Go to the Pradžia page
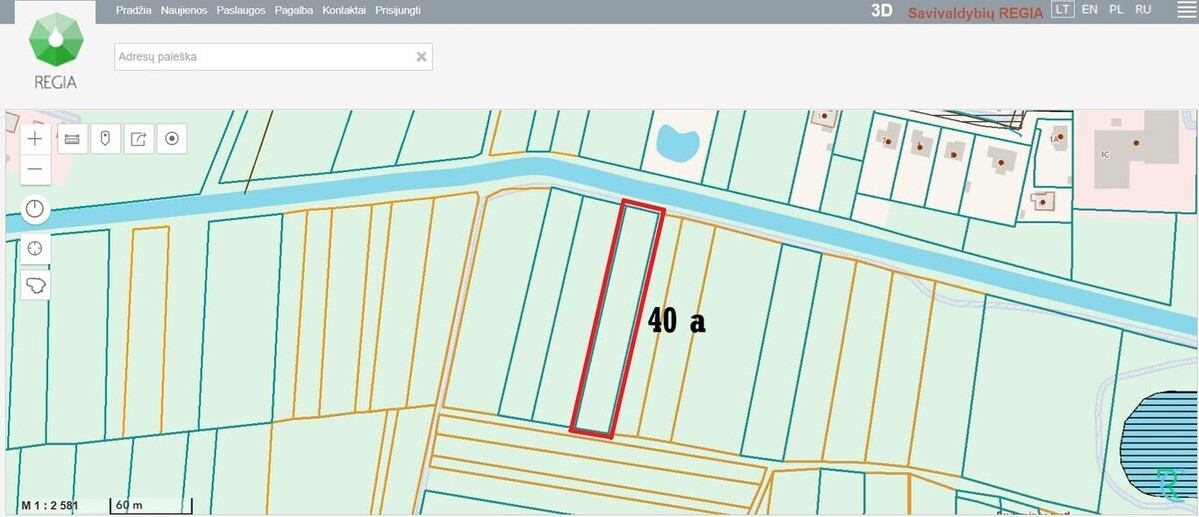The height and width of the screenshot is (517, 1199). pos(134,11)
